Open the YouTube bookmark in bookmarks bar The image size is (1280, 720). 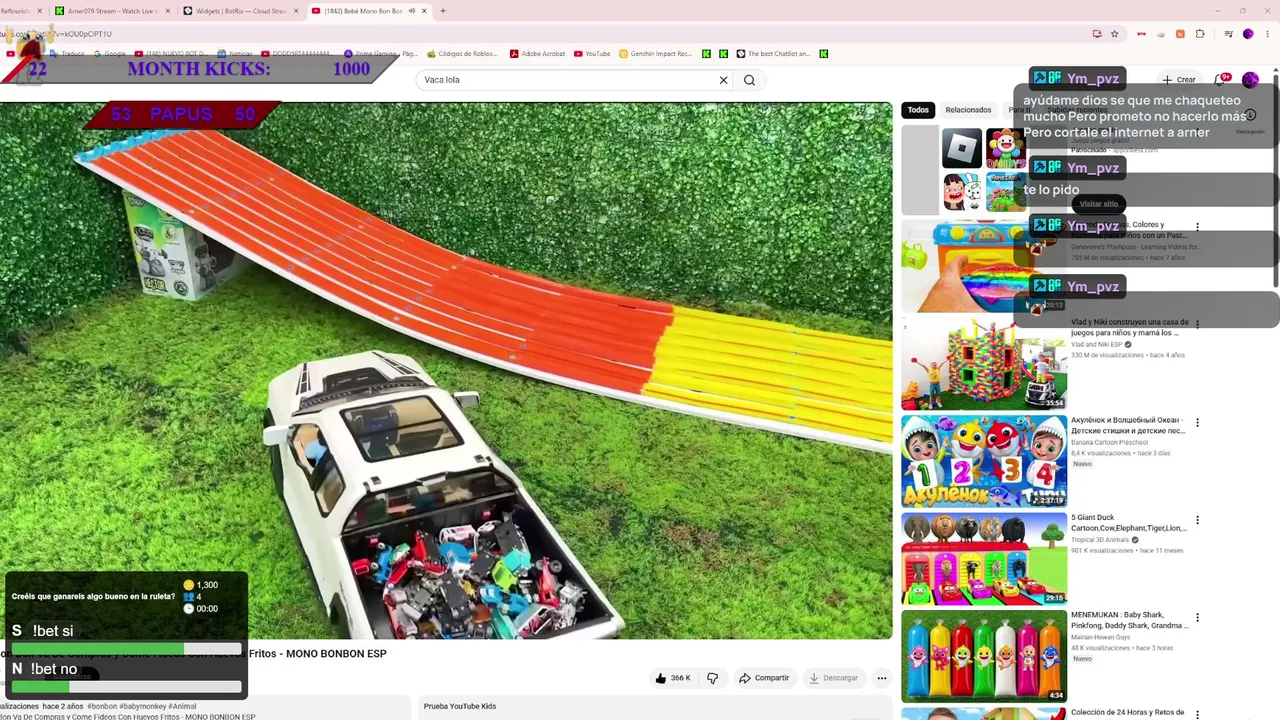[x=592, y=54]
